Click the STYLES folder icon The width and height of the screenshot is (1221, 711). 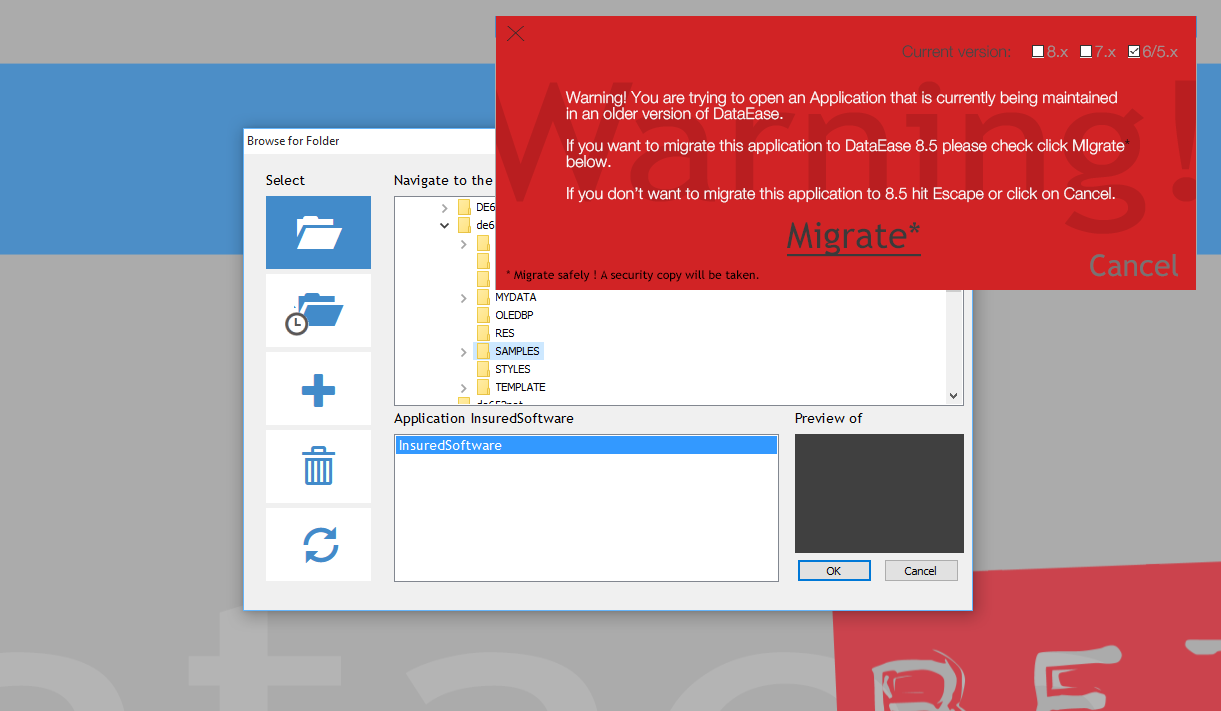(484, 369)
